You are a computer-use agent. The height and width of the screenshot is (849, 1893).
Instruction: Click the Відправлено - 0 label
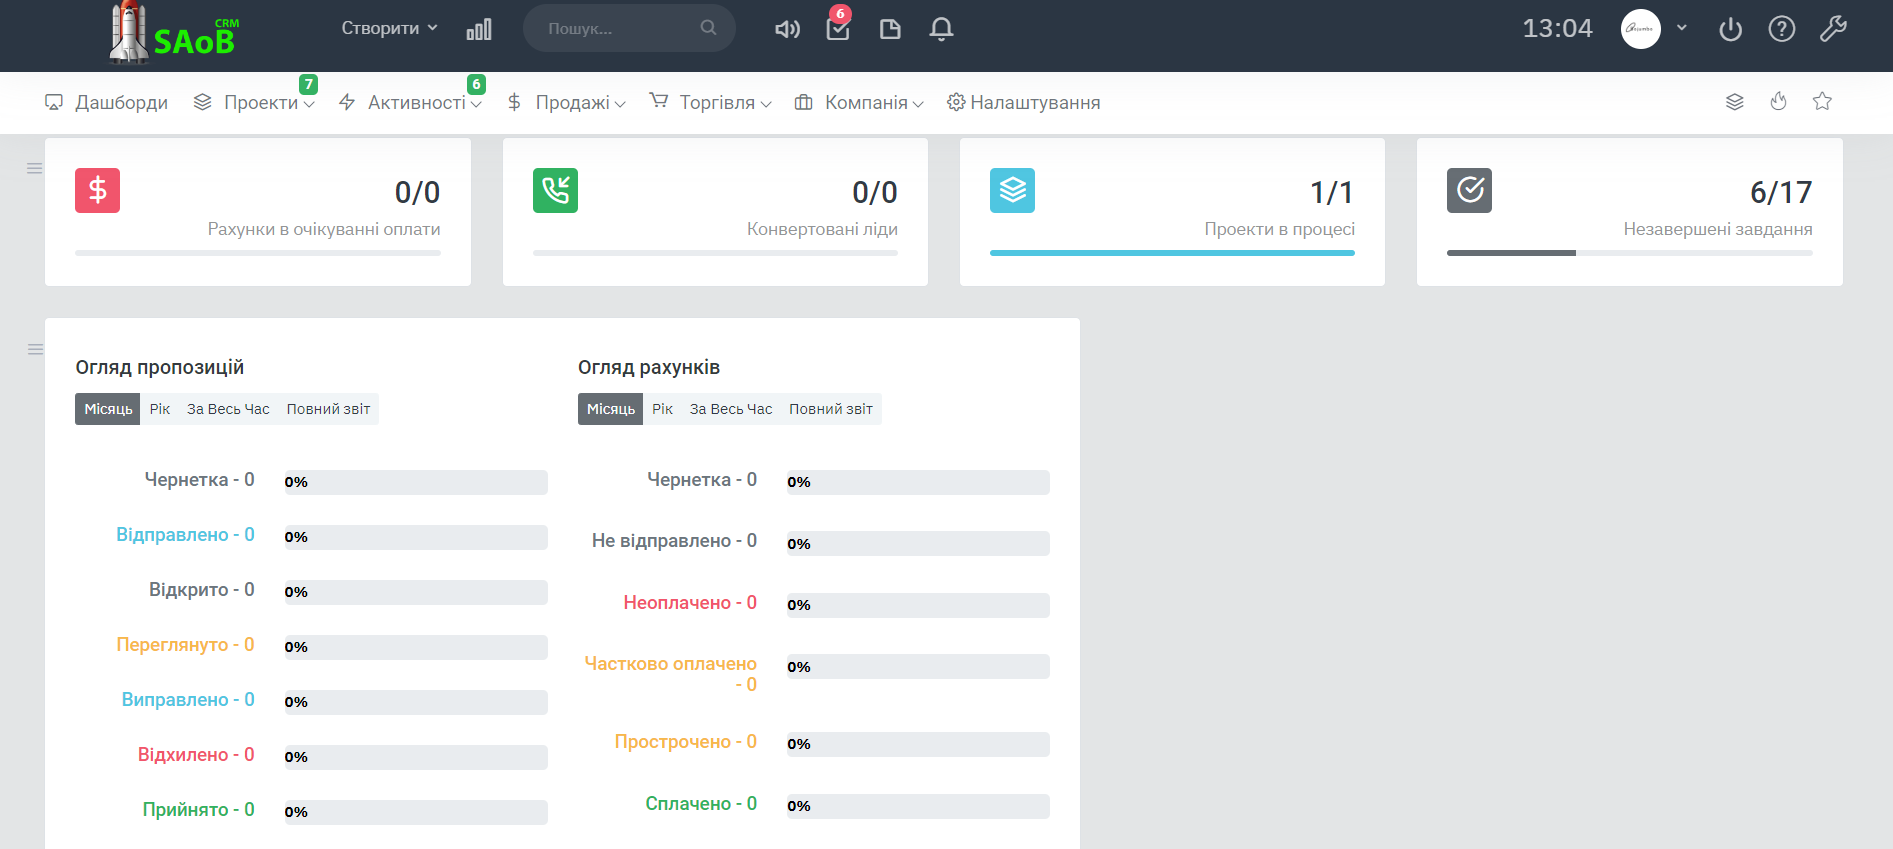(x=185, y=535)
